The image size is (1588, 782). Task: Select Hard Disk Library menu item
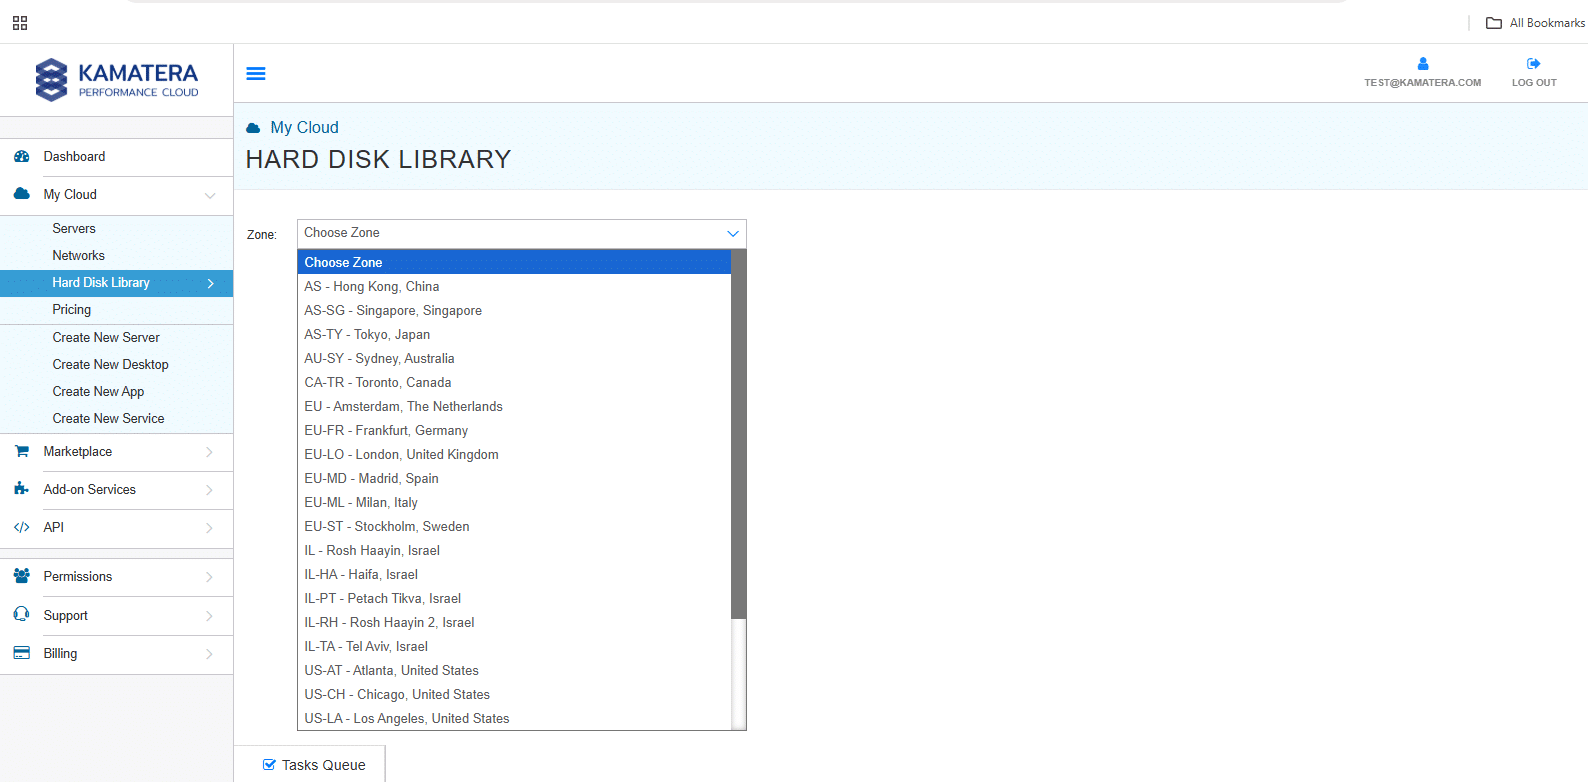(x=117, y=283)
